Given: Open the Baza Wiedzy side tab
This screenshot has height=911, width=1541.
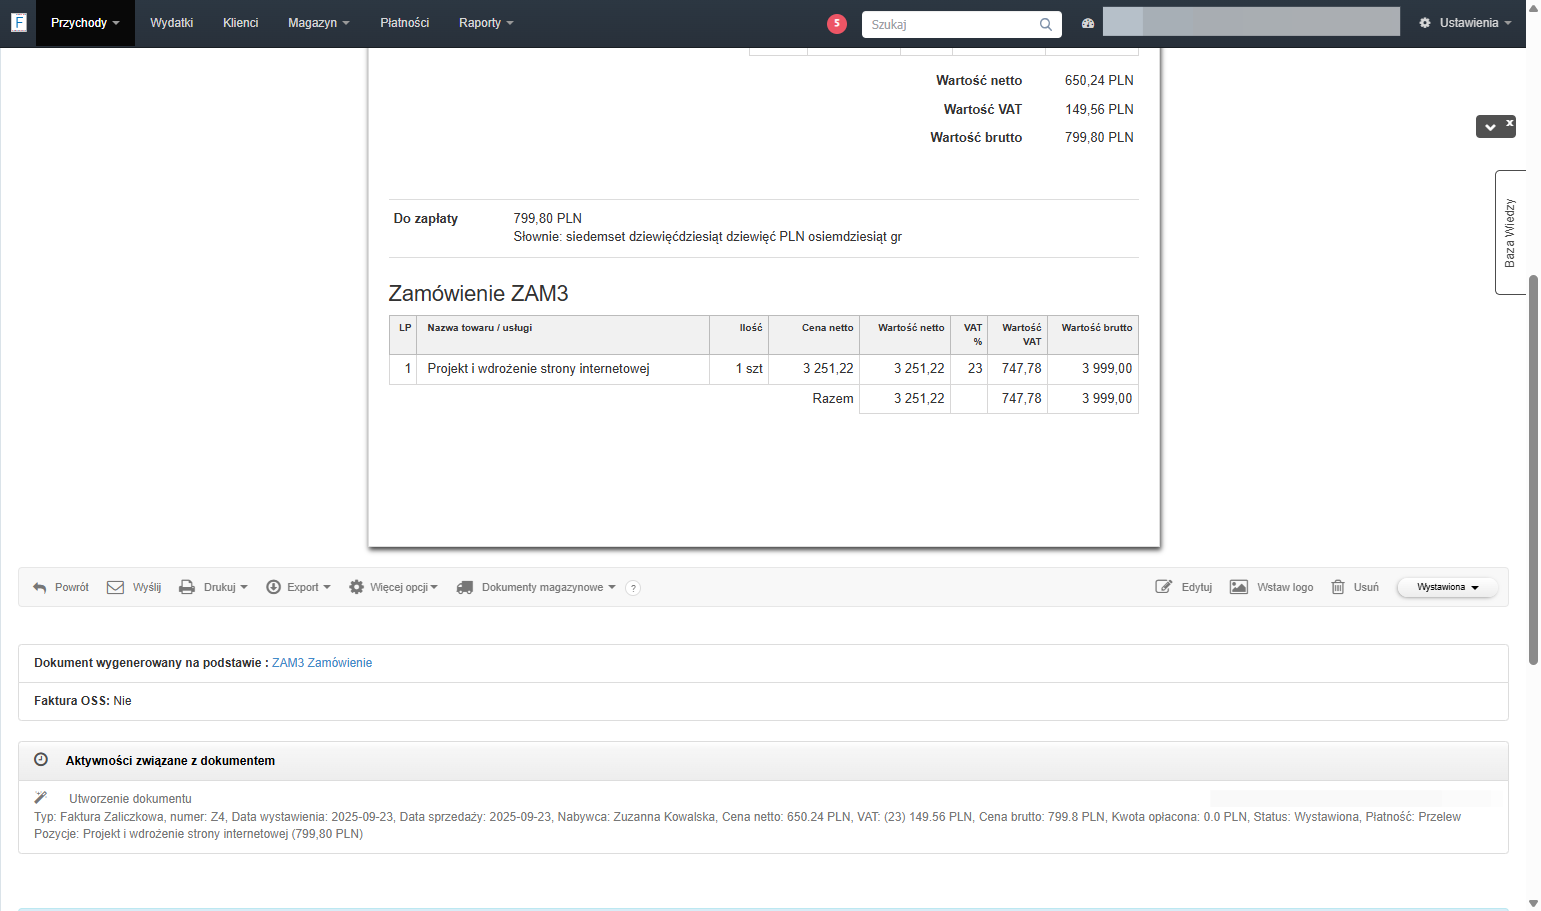Looking at the screenshot, I should 1510,233.
